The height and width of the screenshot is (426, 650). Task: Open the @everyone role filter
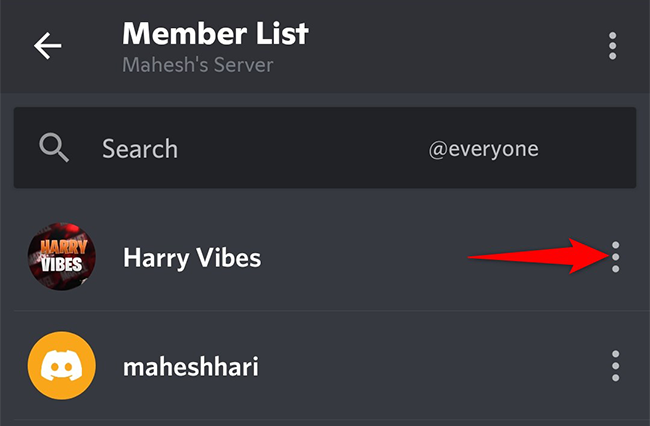click(x=484, y=149)
